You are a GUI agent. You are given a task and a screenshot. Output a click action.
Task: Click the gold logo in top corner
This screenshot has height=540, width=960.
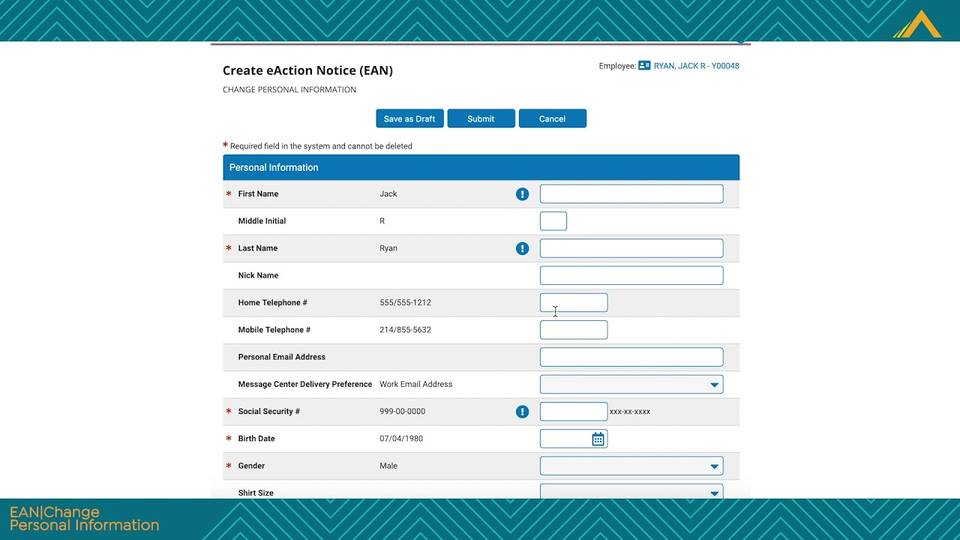coord(916,24)
